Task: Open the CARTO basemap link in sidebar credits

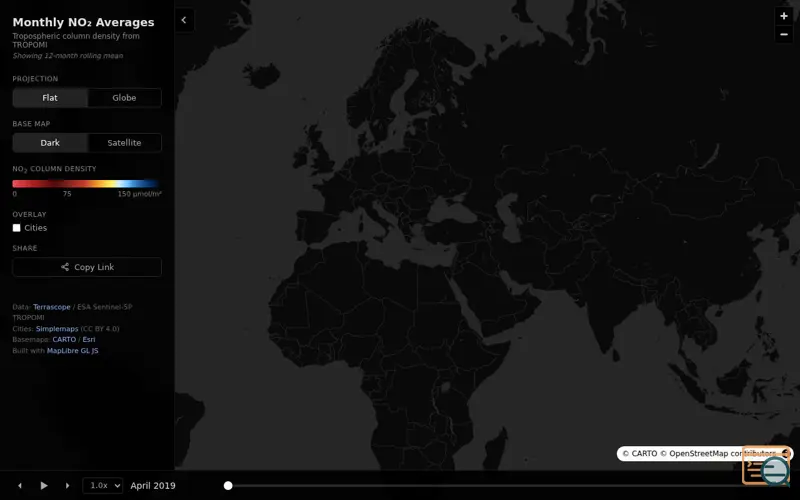Action: [x=64, y=340]
